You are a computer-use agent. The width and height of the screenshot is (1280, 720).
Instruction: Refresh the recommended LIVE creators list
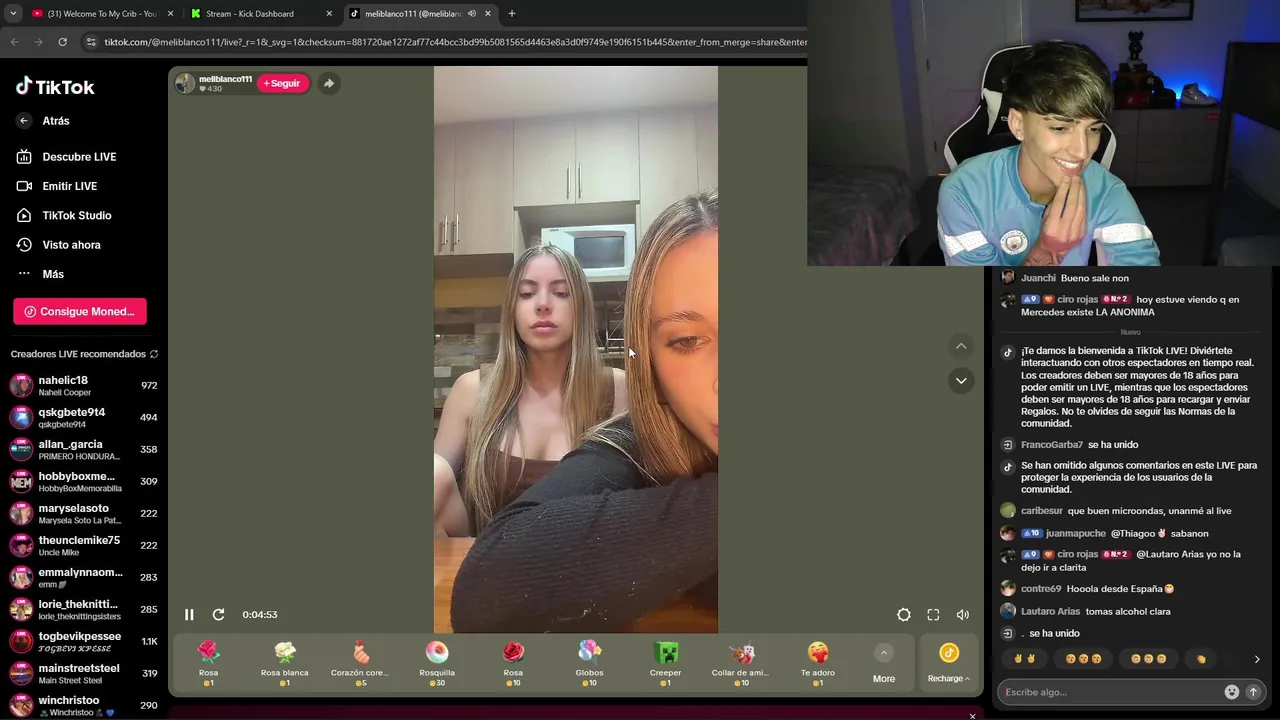pyautogui.click(x=154, y=354)
